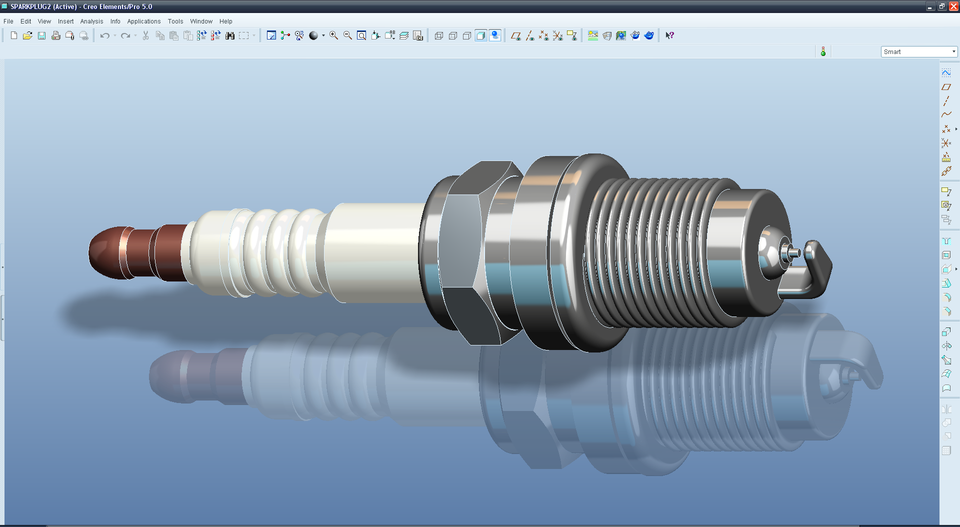
Task: Click the SPARKPLUG2 (Active) title text
Action: (43, 7)
